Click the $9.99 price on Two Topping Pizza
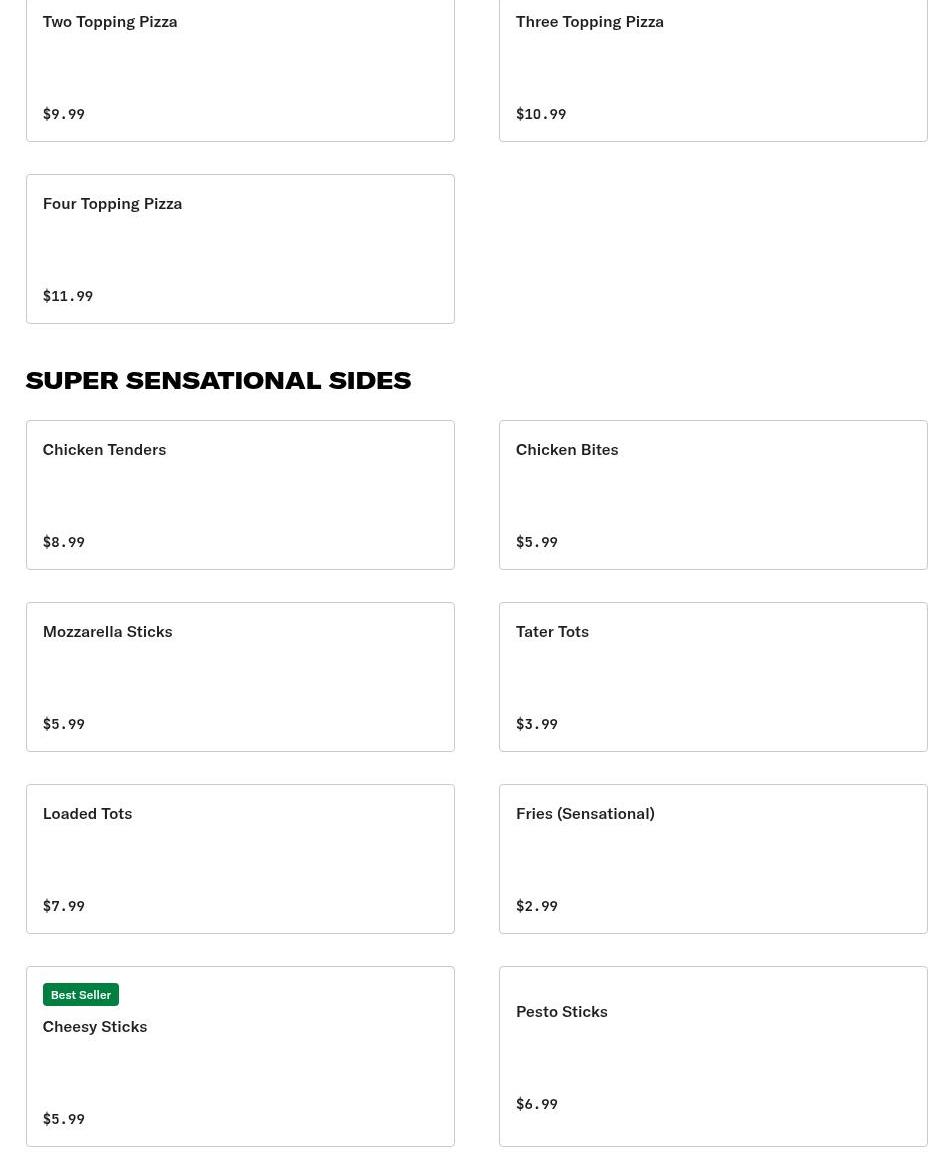This screenshot has height=1174, width=950. 63,113
